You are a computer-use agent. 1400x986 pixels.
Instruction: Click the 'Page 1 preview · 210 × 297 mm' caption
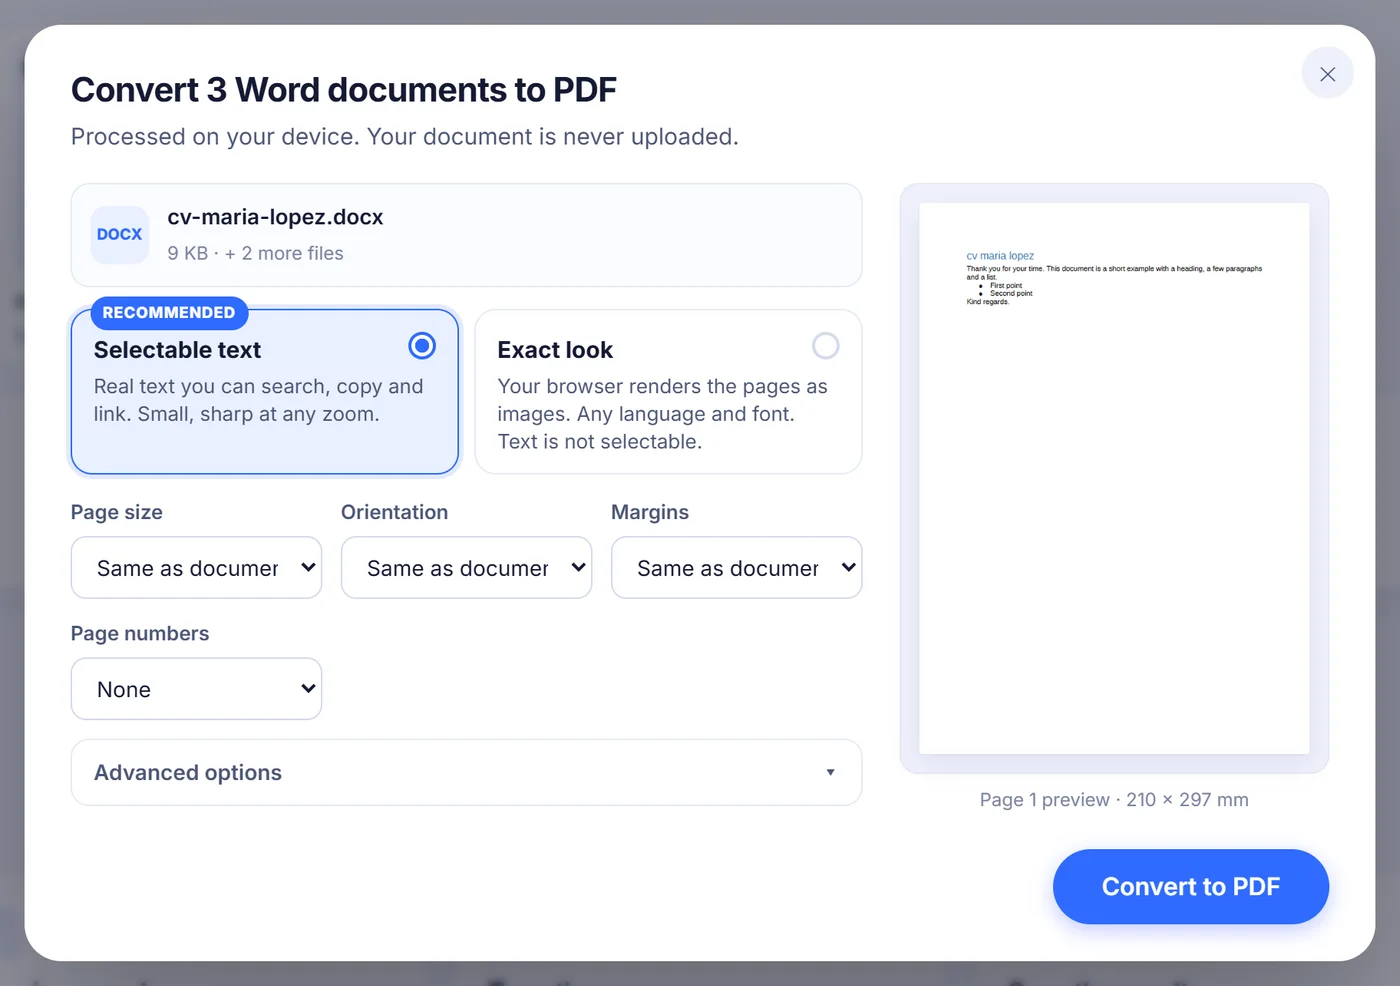pyautogui.click(x=1114, y=800)
